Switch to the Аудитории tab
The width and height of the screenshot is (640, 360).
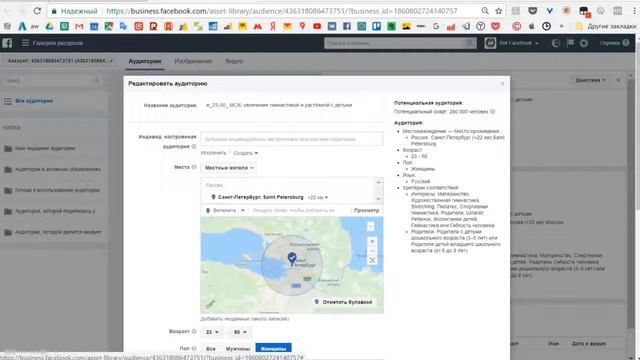click(144, 61)
